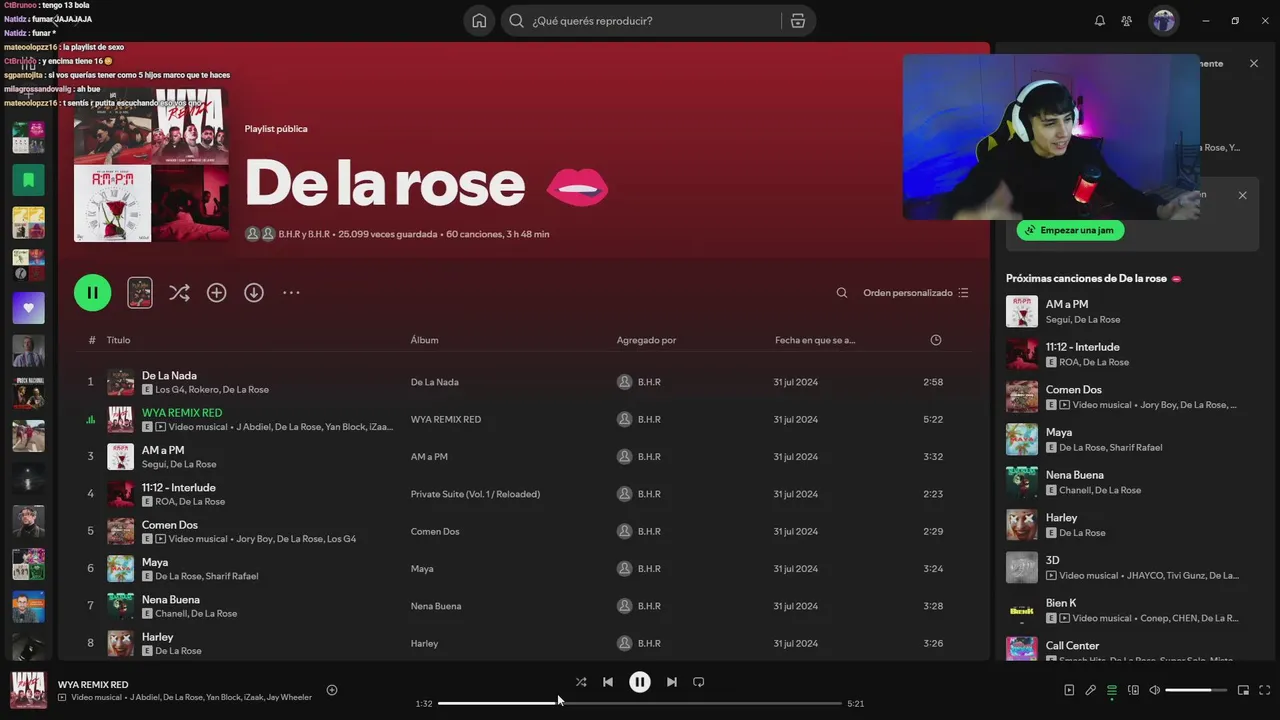Show lyrics with the microphone icon
The height and width of the screenshot is (720, 1280).
(1090, 690)
